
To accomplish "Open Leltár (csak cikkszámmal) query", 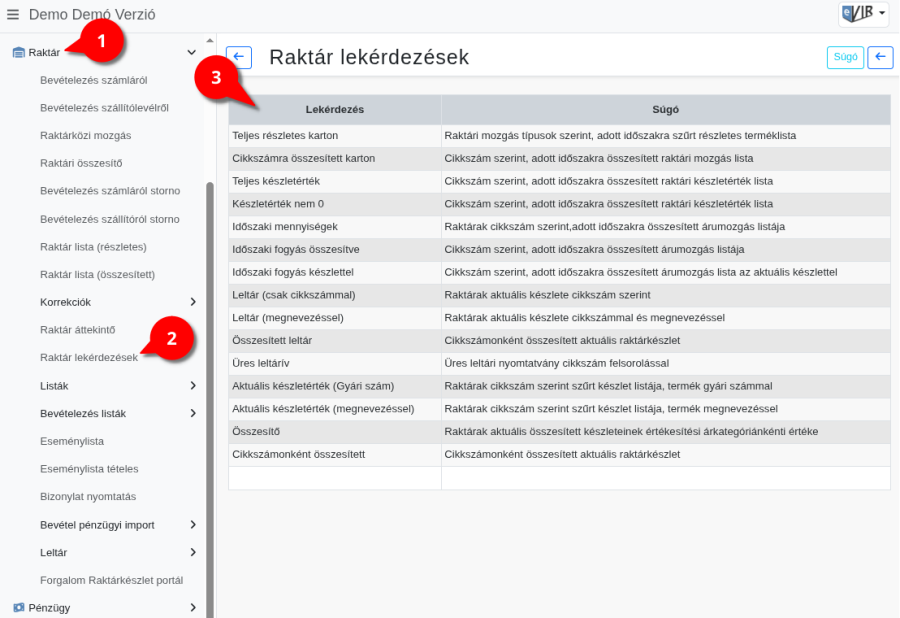I will tap(293, 295).
